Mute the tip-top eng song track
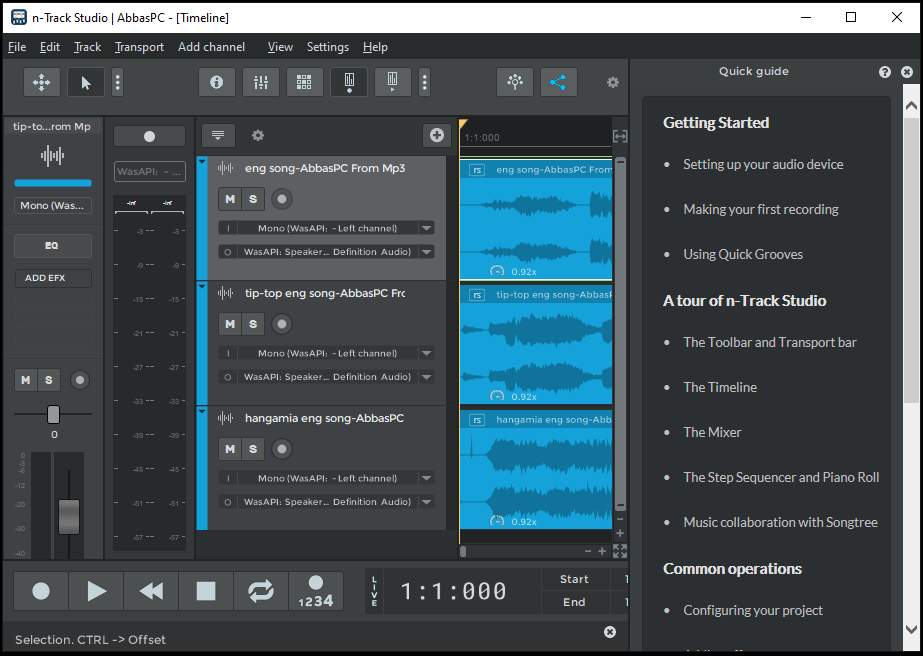 [230, 324]
